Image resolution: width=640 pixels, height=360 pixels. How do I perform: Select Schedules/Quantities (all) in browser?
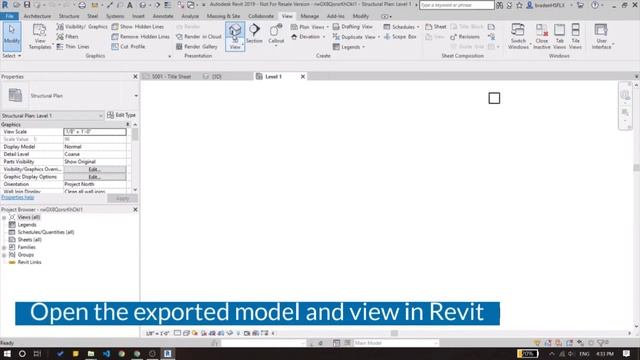point(45,232)
